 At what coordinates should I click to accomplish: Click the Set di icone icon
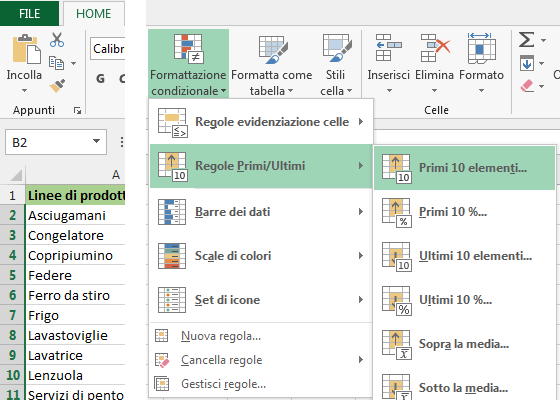coord(172,300)
